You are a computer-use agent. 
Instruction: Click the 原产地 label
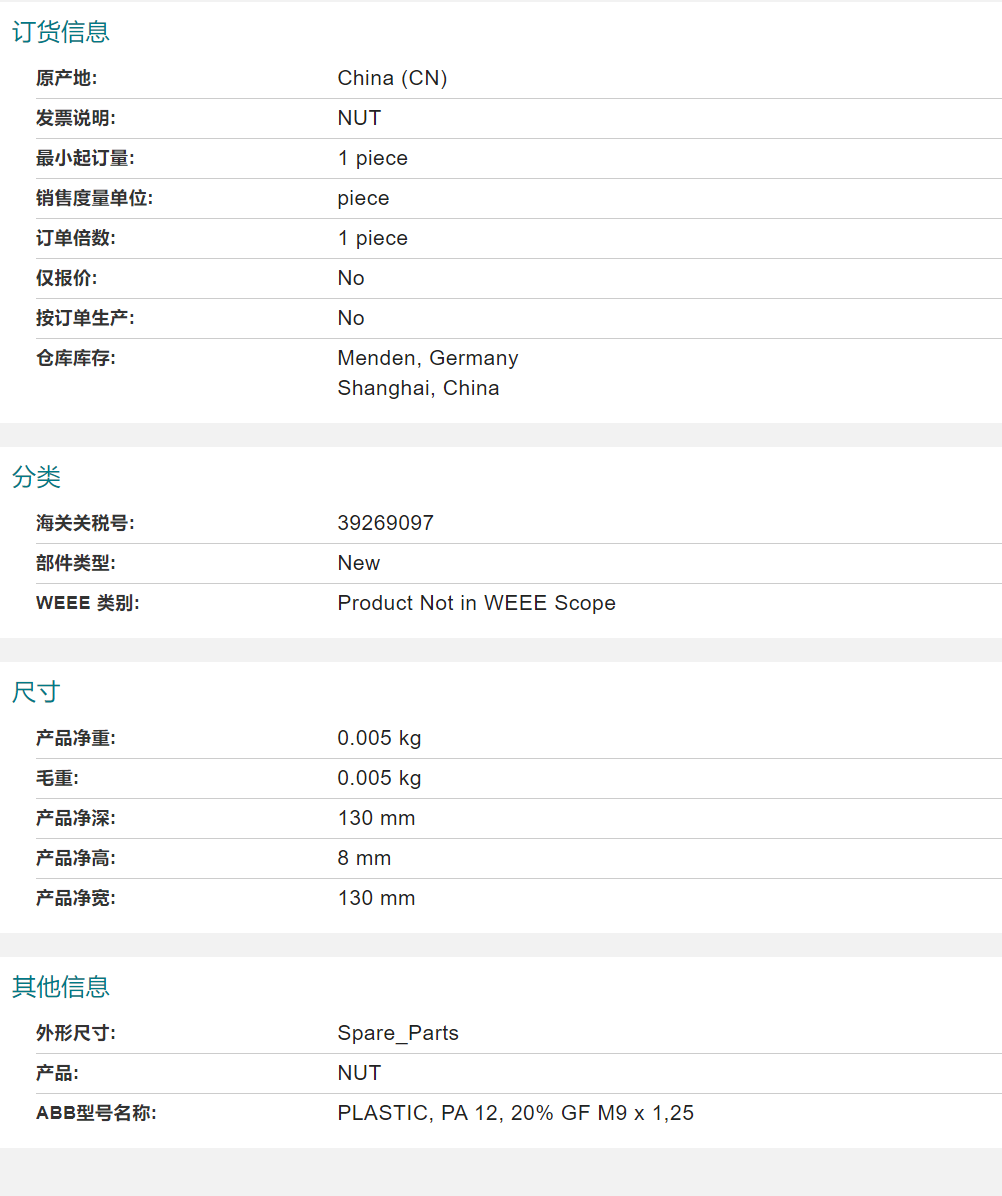coord(67,78)
